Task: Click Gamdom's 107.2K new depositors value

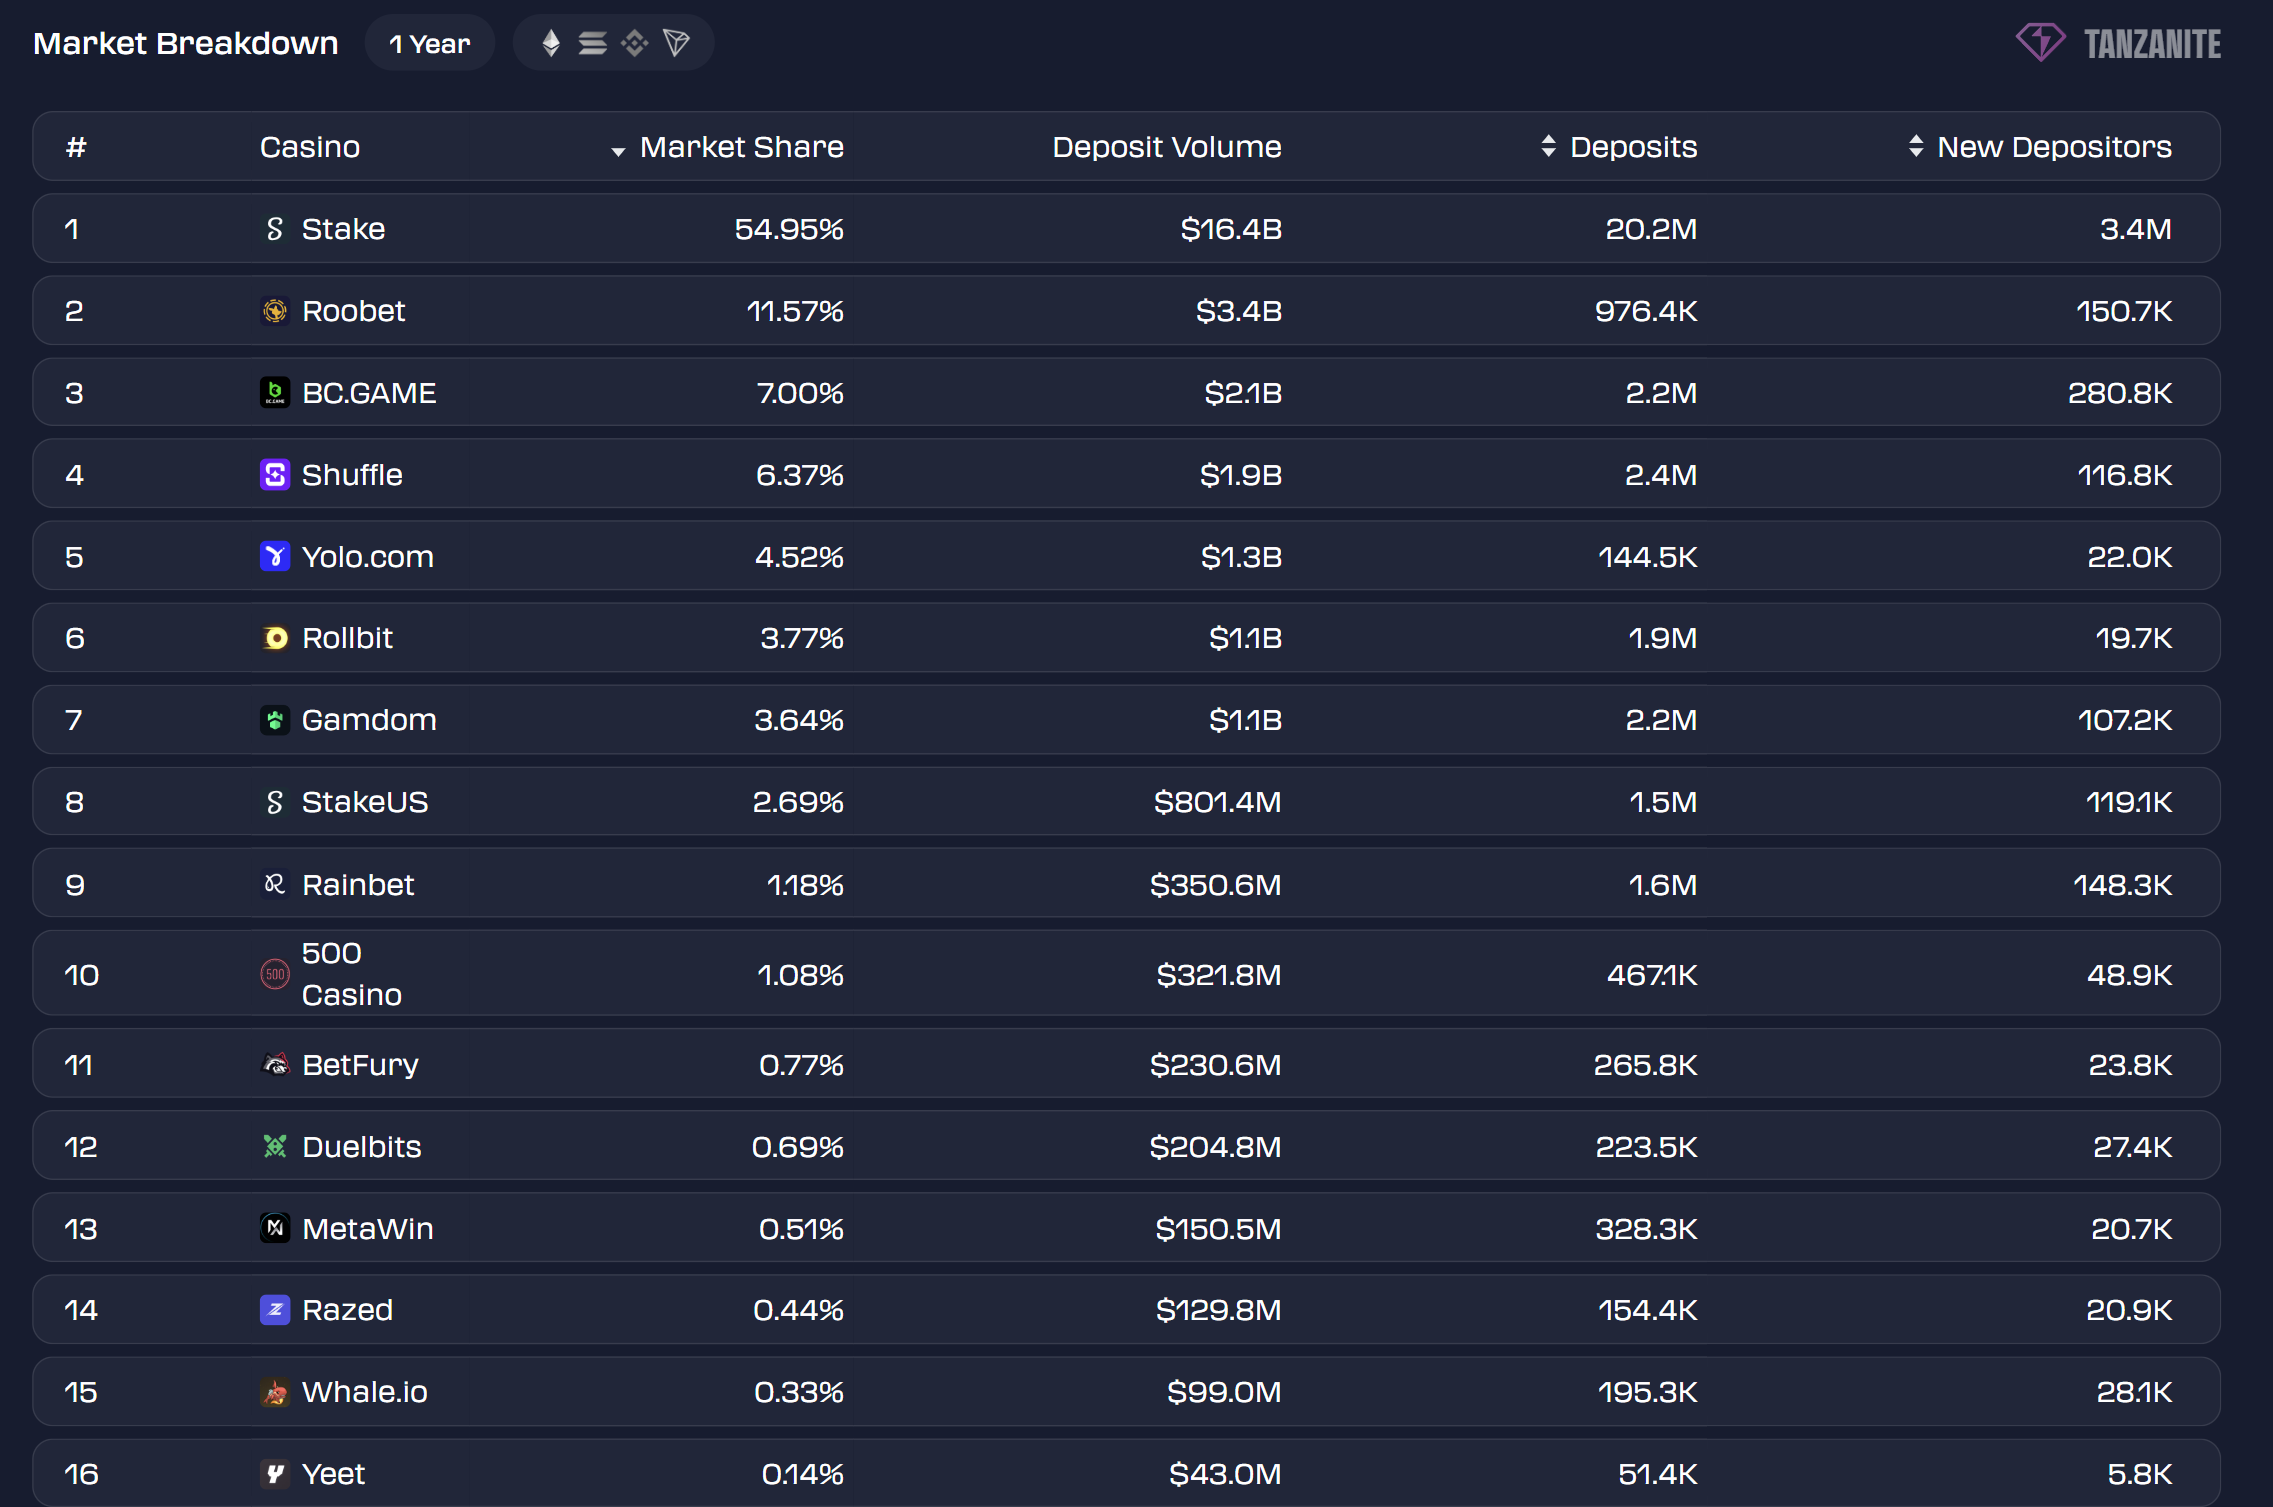Action: click(x=2125, y=720)
